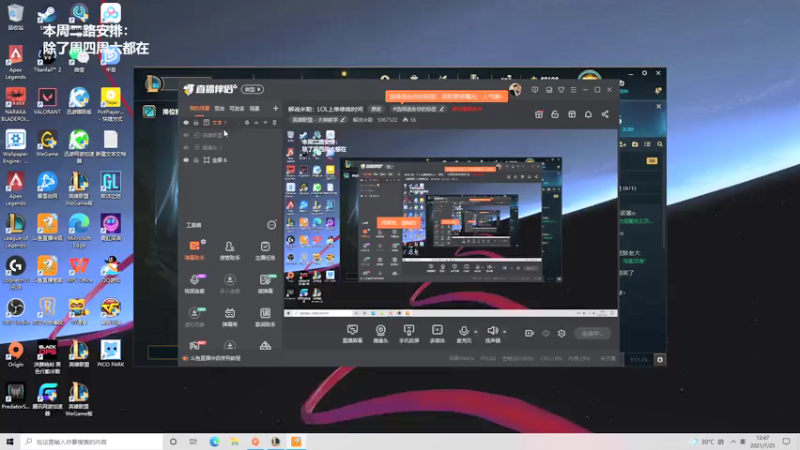The width and height of the screenshot is (800, 450).
Task: Click the user avatar in the title bar
Action: click(x=515, y=90)
